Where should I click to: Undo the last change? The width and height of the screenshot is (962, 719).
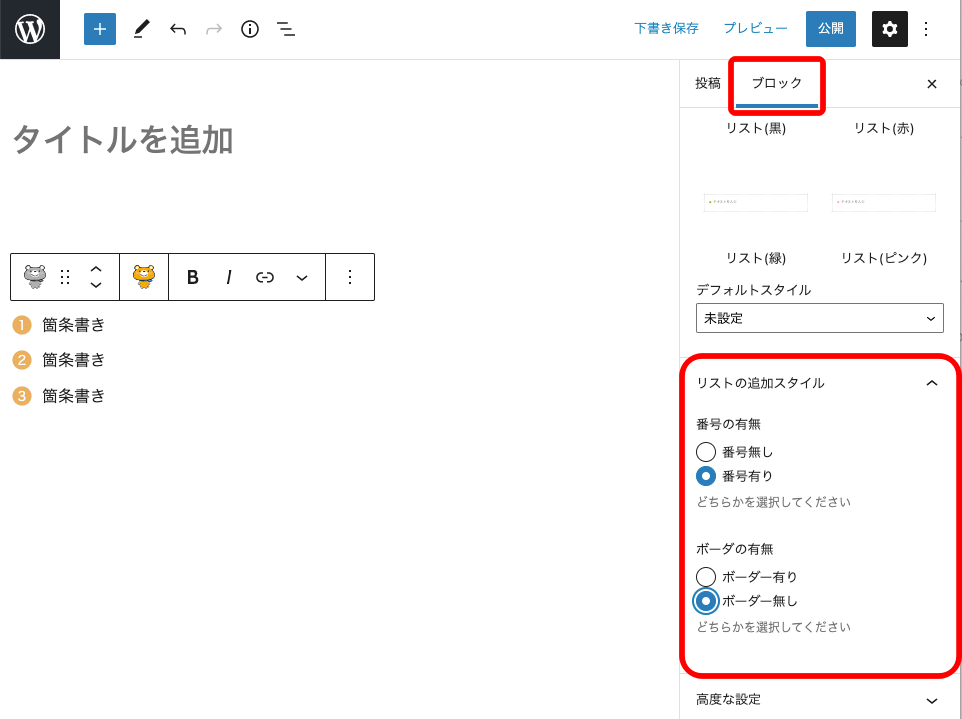tap(178, 29)
